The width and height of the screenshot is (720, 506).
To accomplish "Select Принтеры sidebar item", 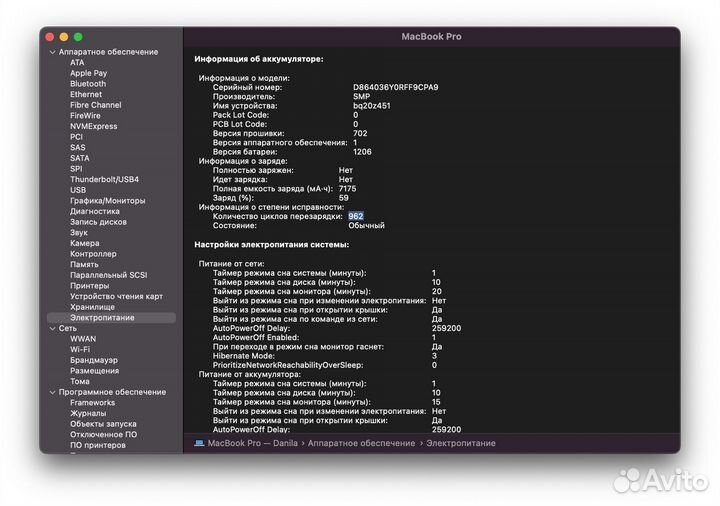I will click(x=90, y=286).
